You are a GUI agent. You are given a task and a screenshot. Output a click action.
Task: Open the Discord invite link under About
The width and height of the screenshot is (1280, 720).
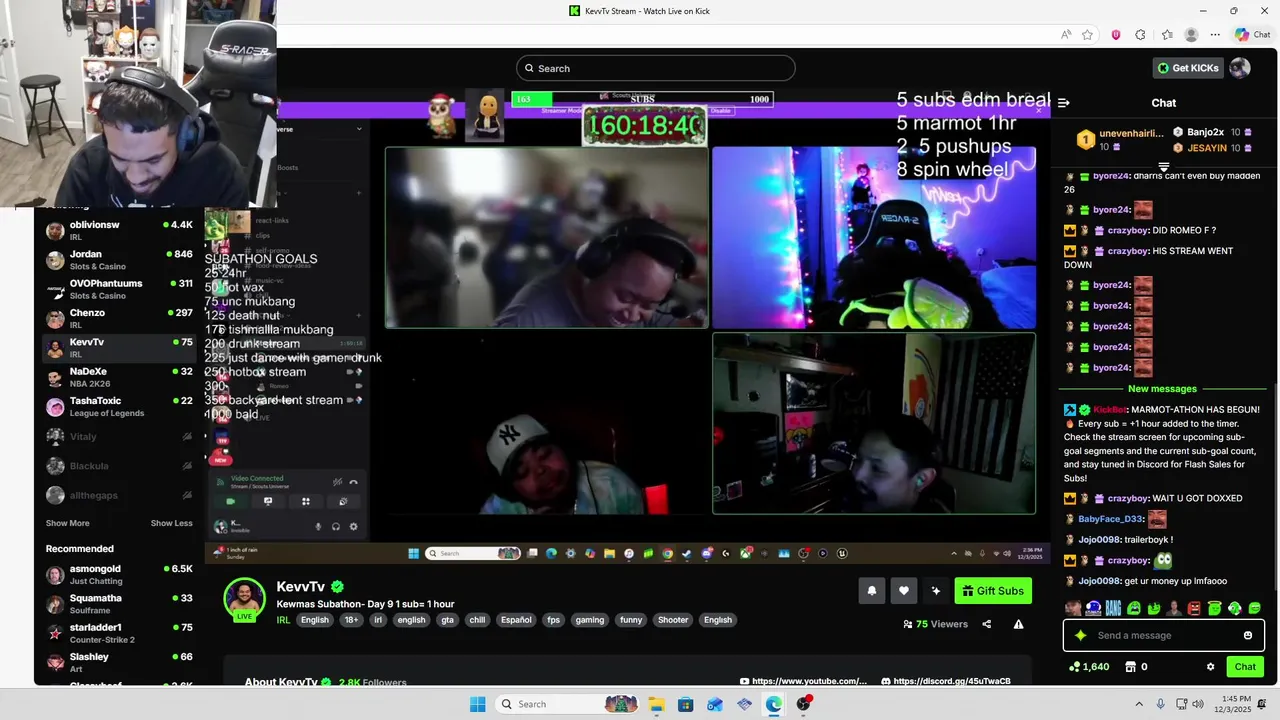point(946,681)
